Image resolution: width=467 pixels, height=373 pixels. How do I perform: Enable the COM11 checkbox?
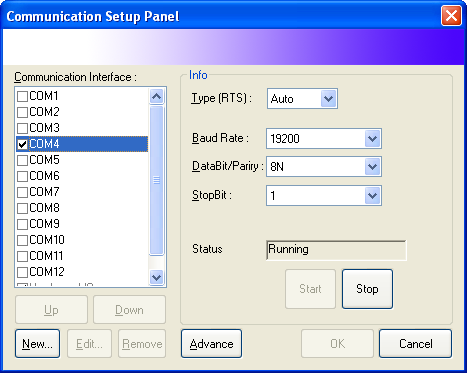[22, 256]
